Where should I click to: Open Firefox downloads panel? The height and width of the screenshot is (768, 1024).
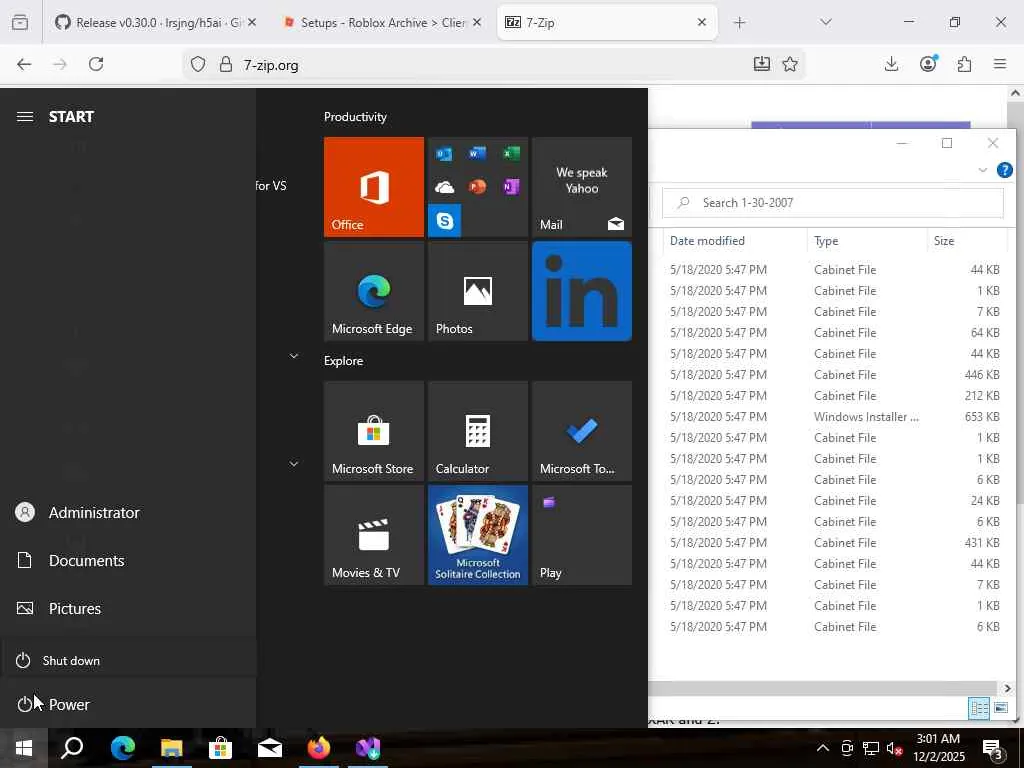coord(891,64)
